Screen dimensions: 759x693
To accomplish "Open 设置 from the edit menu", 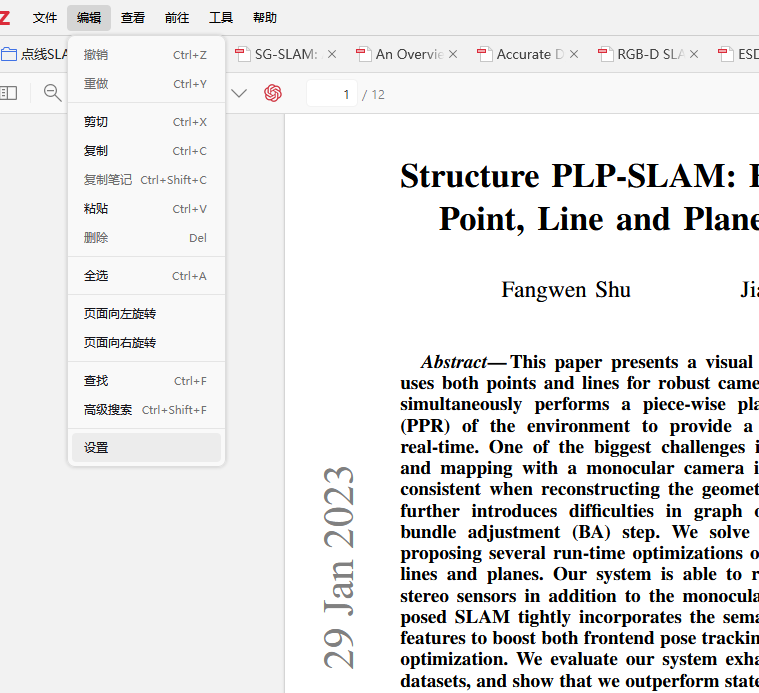I will [146, 448].
